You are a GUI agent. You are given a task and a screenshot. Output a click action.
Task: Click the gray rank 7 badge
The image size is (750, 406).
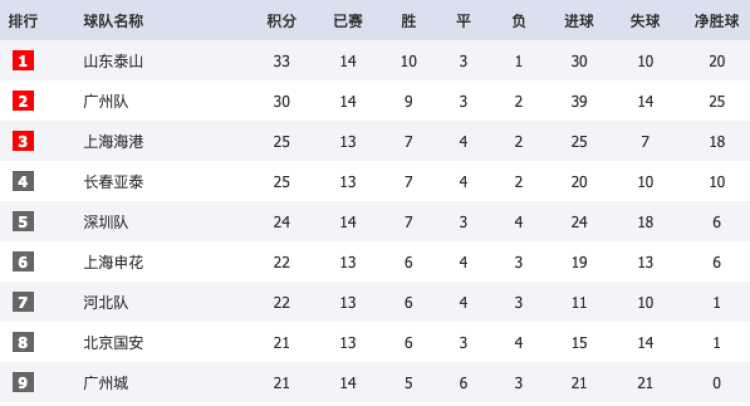pos(24,302)
